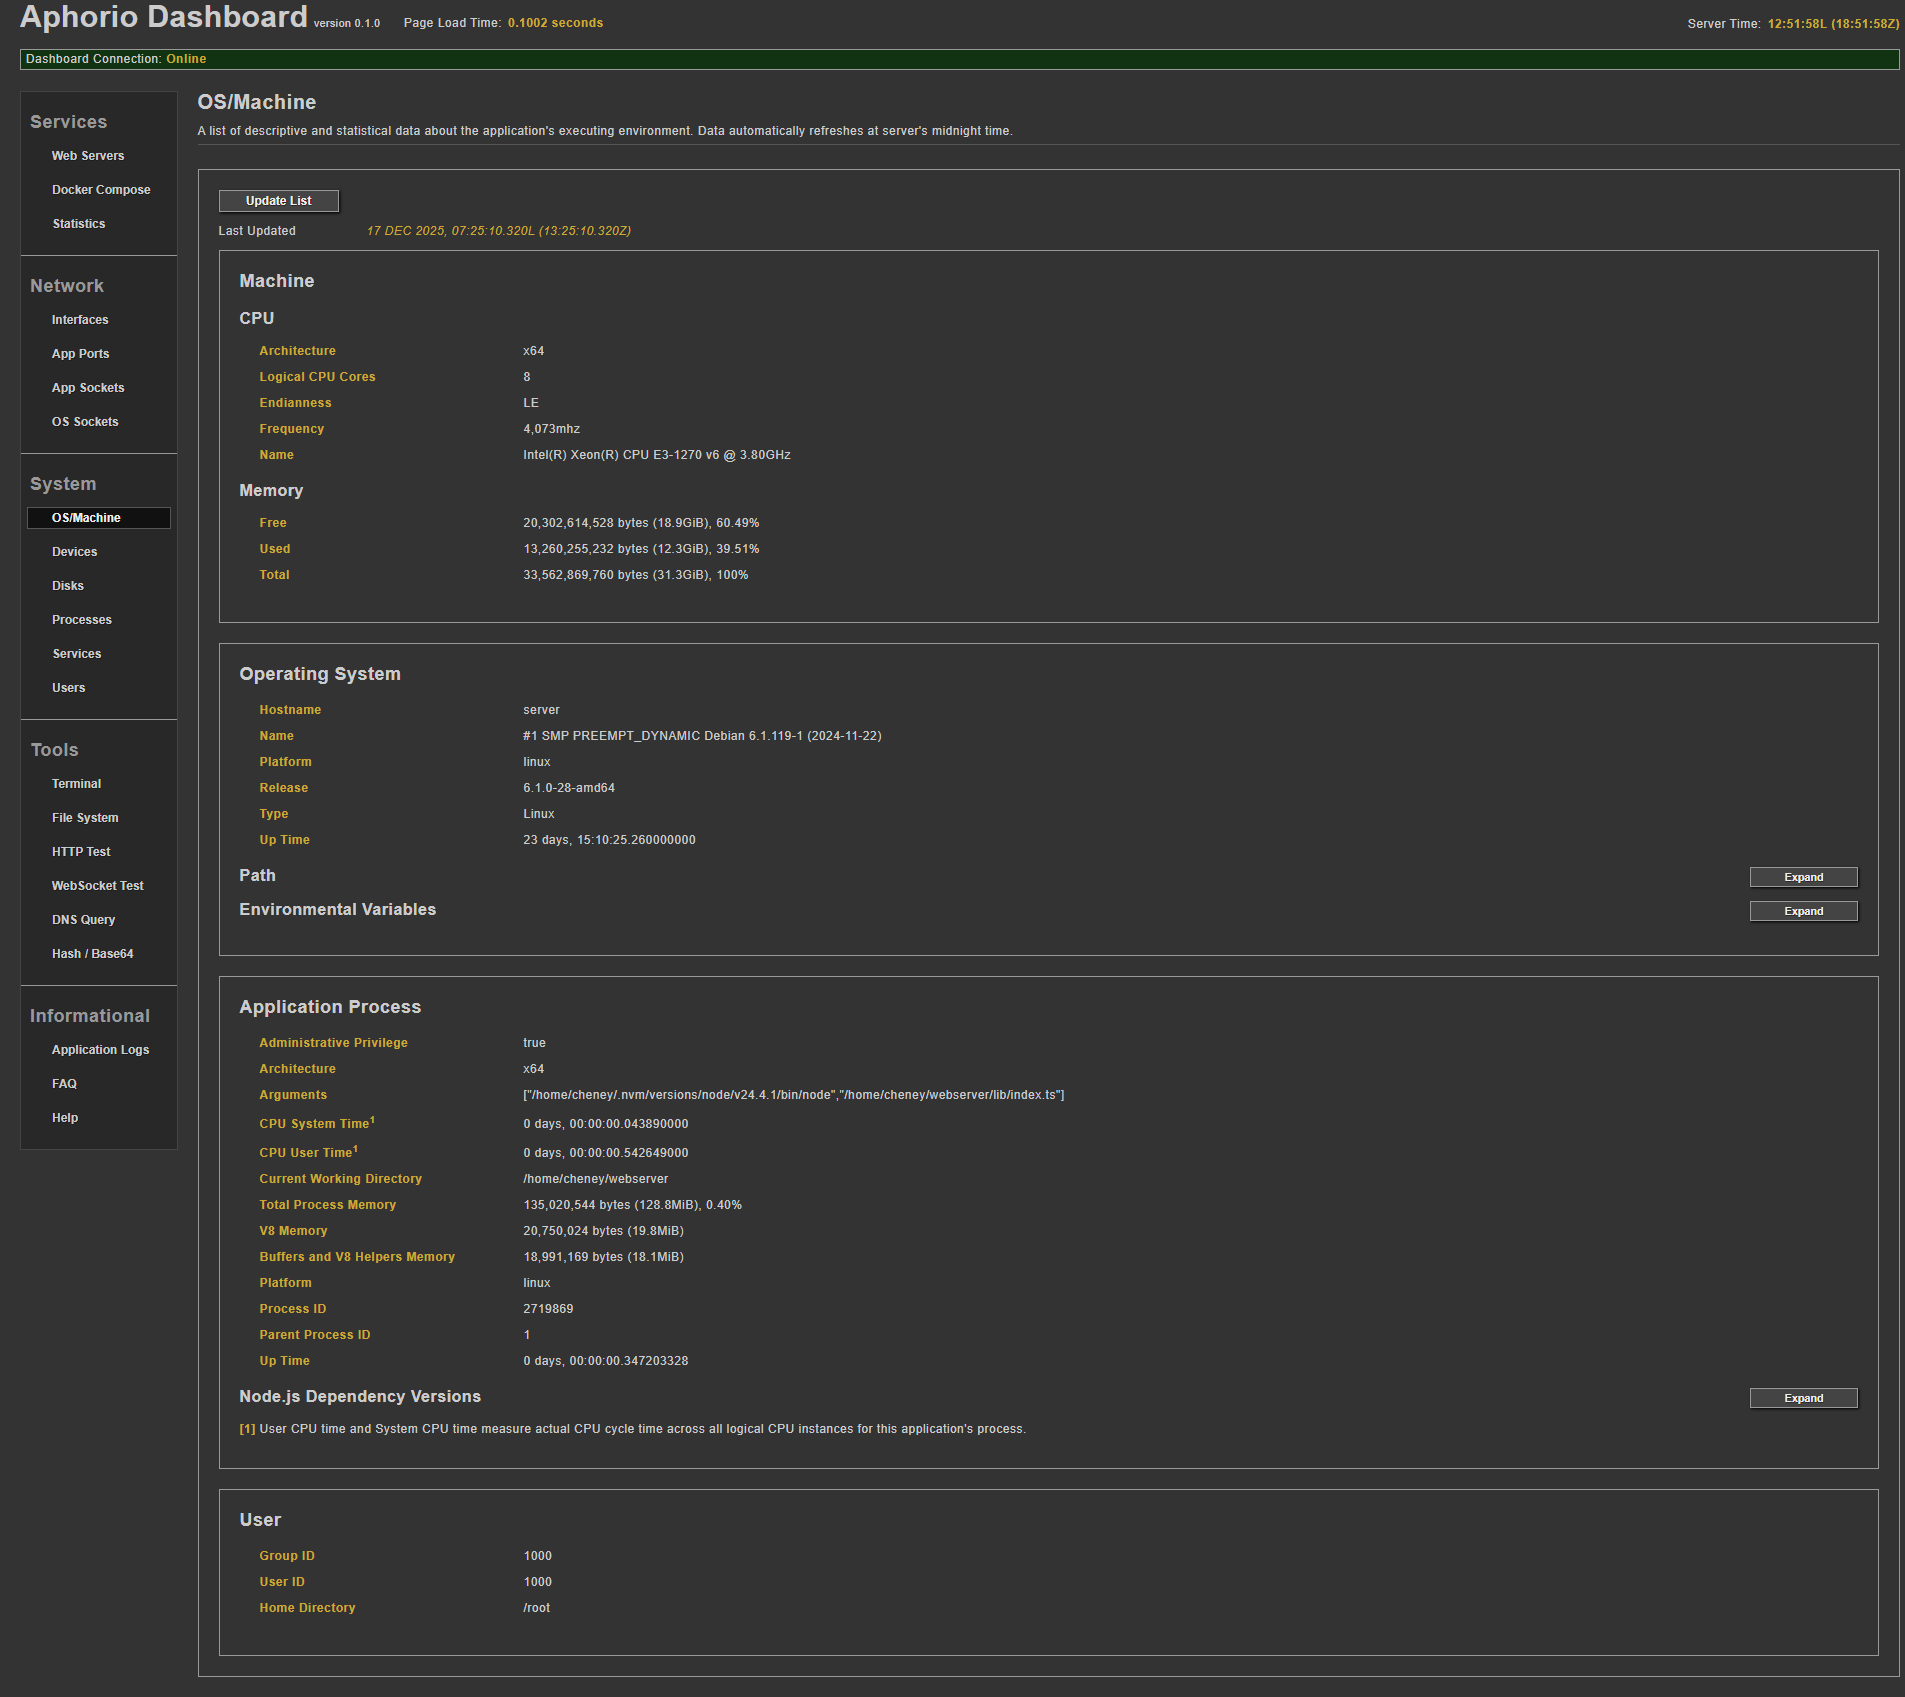The height and width of the screenshot is (1697, 1905).
Task: Open Statistics under Services
Action: click(x=79, y=224)
